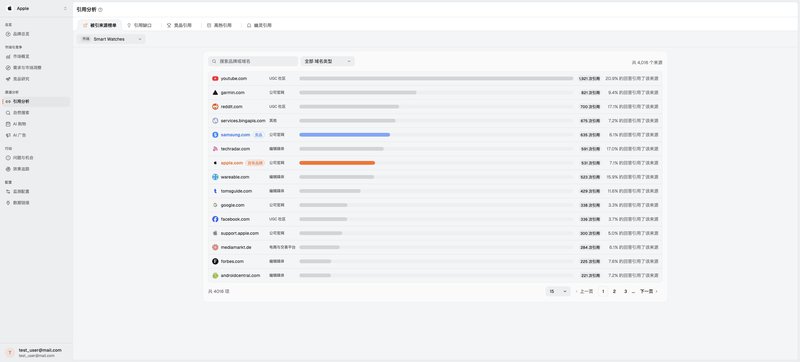The image size is (800, 362).
Task: Click the androidcentral.com favicon icon
Action: tap(215, 275)
